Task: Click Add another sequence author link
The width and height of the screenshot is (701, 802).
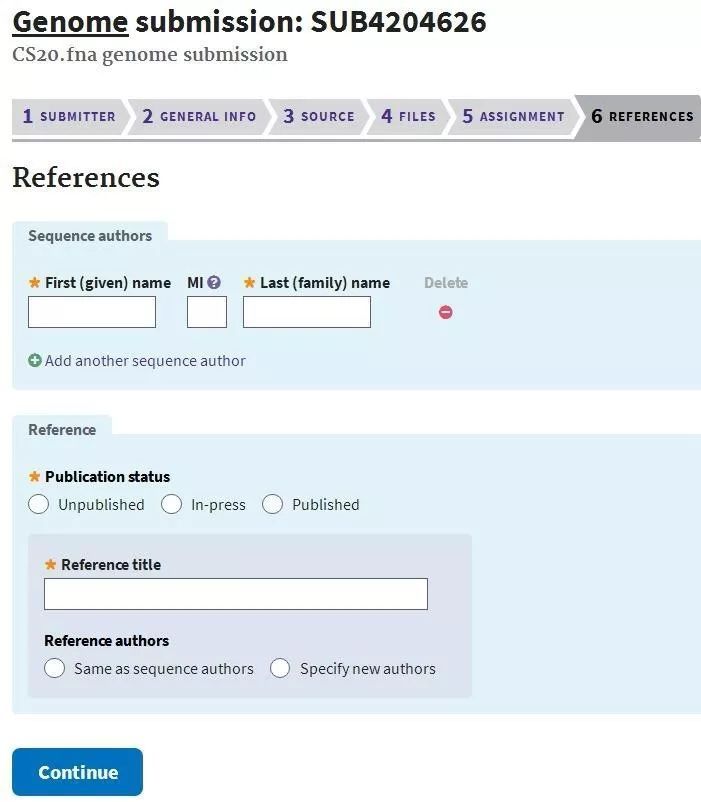Action: [145, 361]
